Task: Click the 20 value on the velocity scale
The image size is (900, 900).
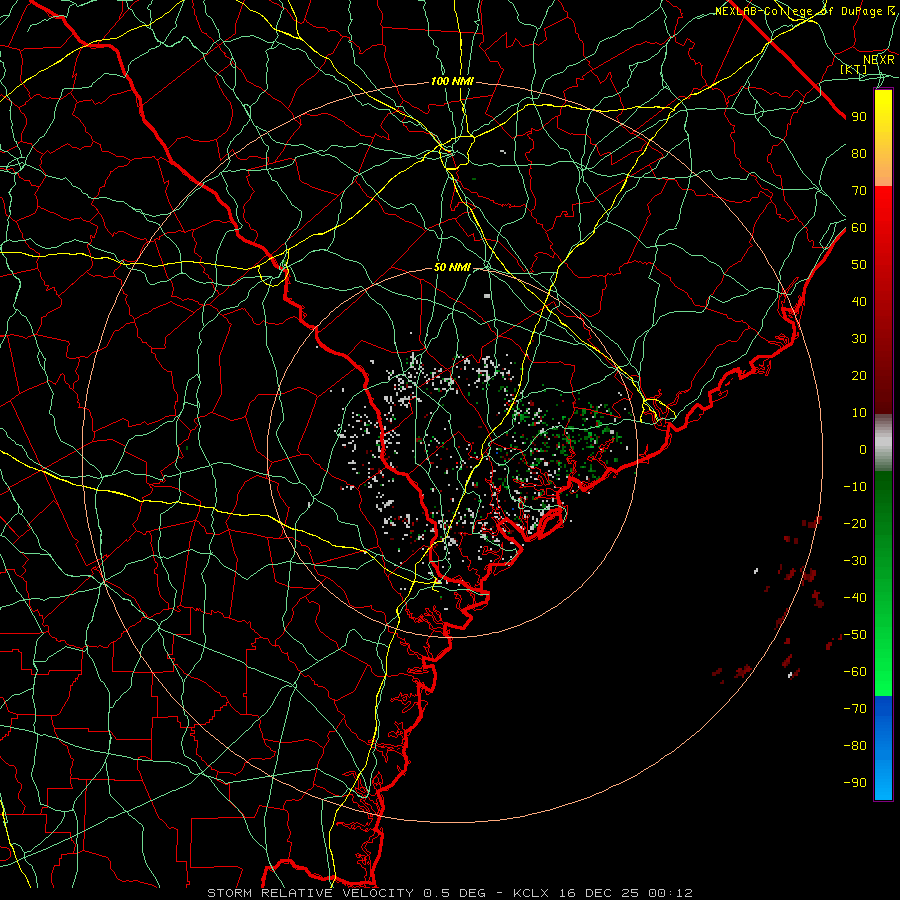Action: [859, 375]
